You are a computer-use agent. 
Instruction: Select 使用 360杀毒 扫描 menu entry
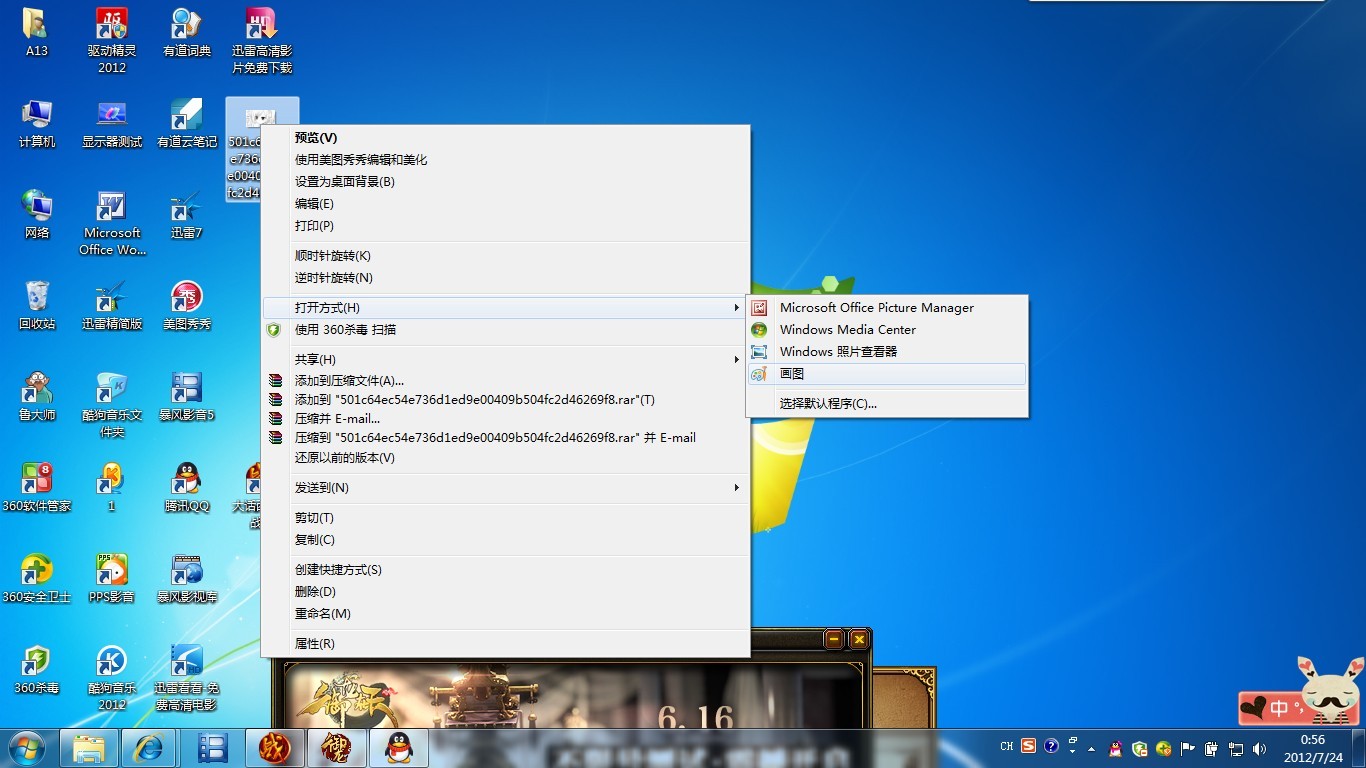(505, 329)
